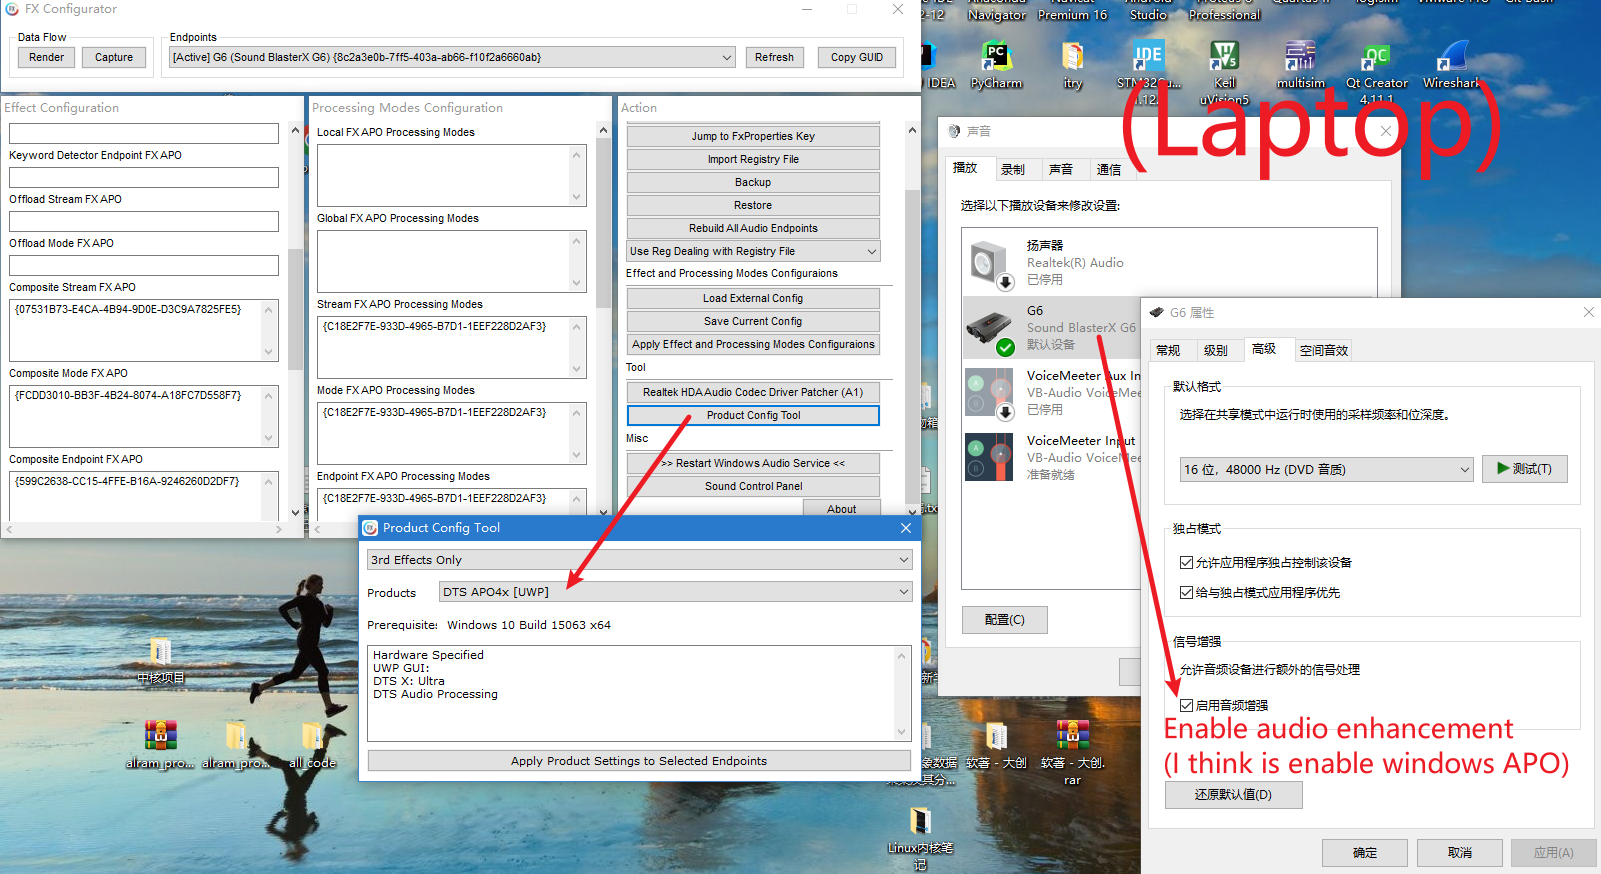Viewport: 1601px width, 874px height.
Task: Launch the Wireshark desktop icon
Action: click(x=1452, y=57)
